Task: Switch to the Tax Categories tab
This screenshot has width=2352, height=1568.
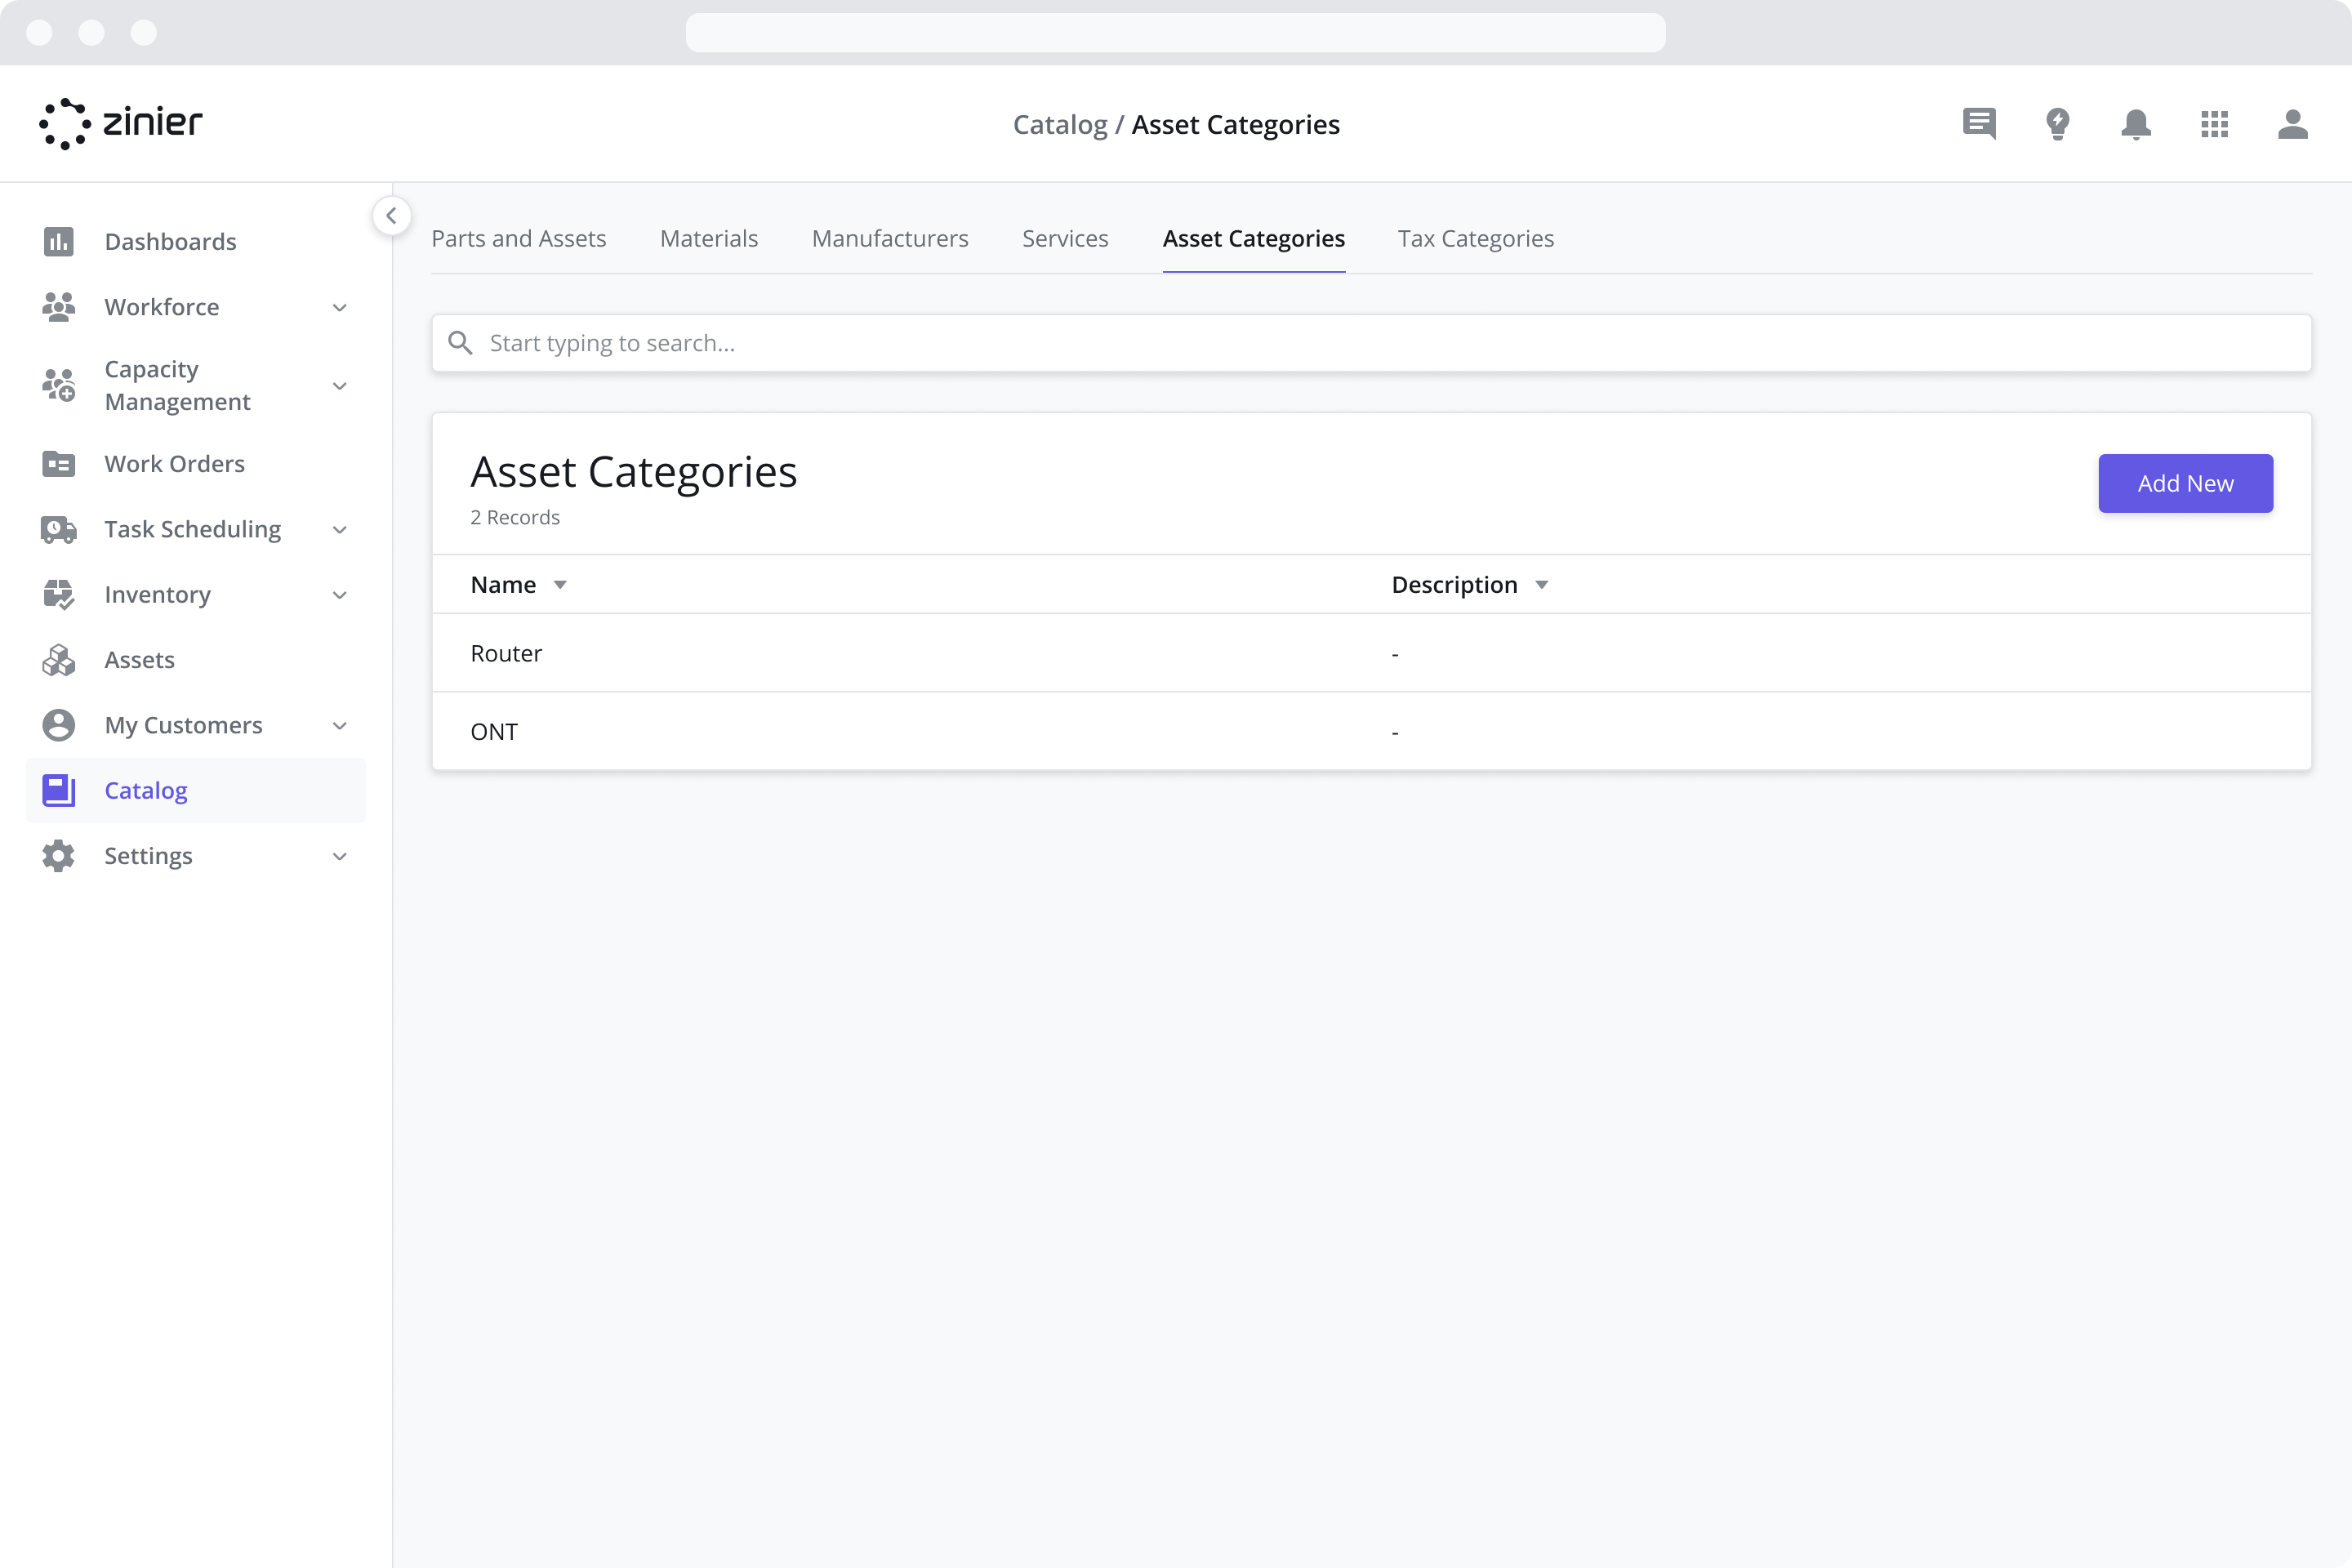Action: pyautogui.click(x=1475, y=238)
